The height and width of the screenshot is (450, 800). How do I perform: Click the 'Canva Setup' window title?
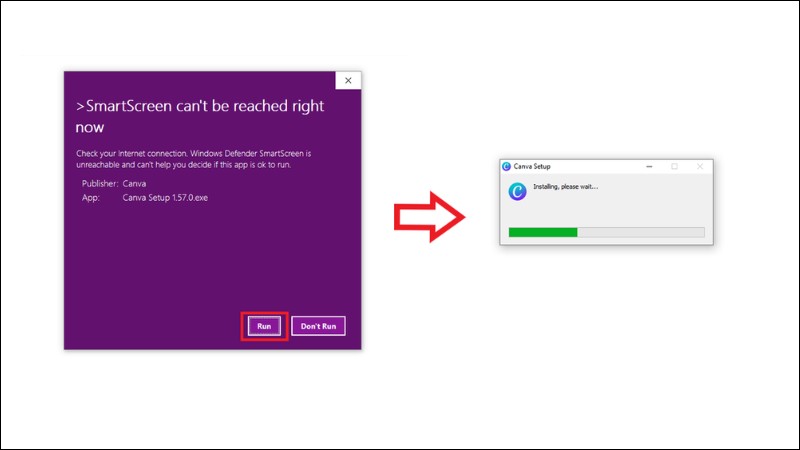(x=532, y=166)
